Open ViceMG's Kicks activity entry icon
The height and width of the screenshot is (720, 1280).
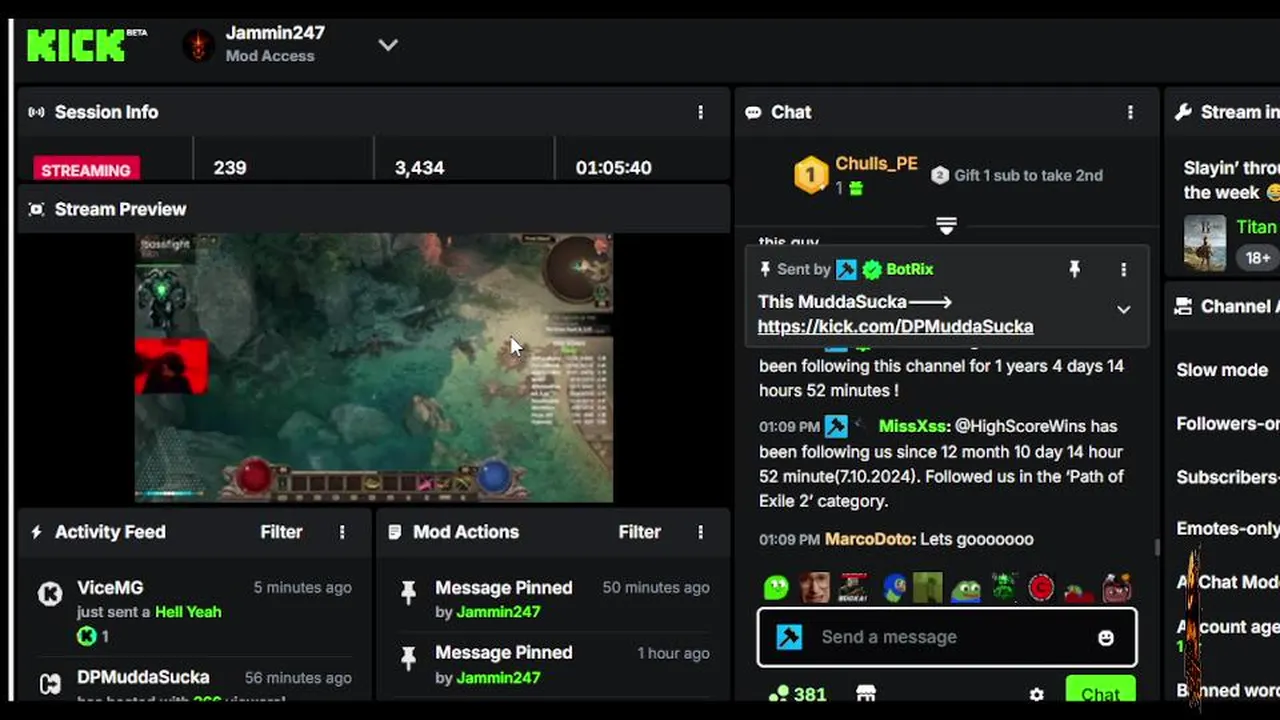coord(50,594)
